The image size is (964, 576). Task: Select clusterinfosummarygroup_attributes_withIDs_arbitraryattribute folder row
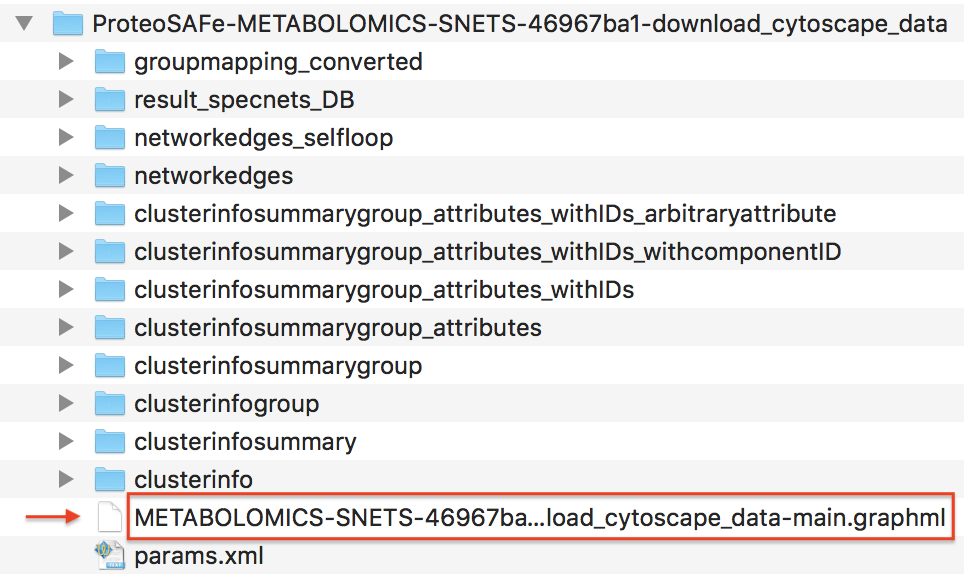point(485,214)
